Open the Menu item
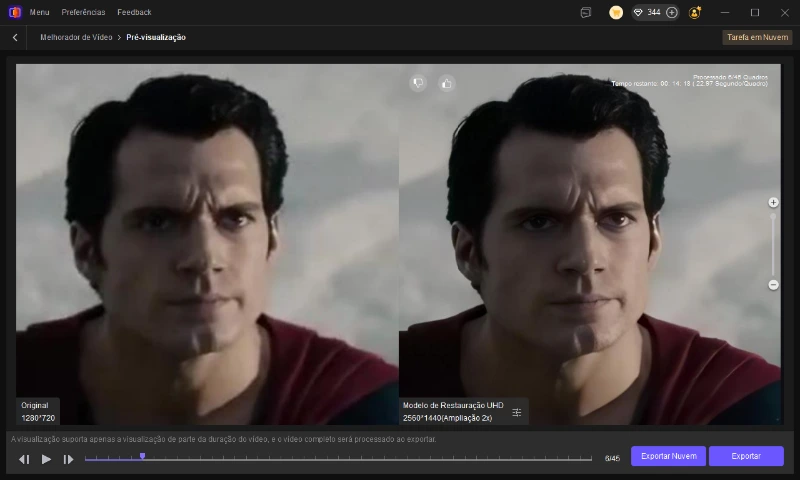The height and width of the screenshot is (480, 800). [x=39, y=12]
